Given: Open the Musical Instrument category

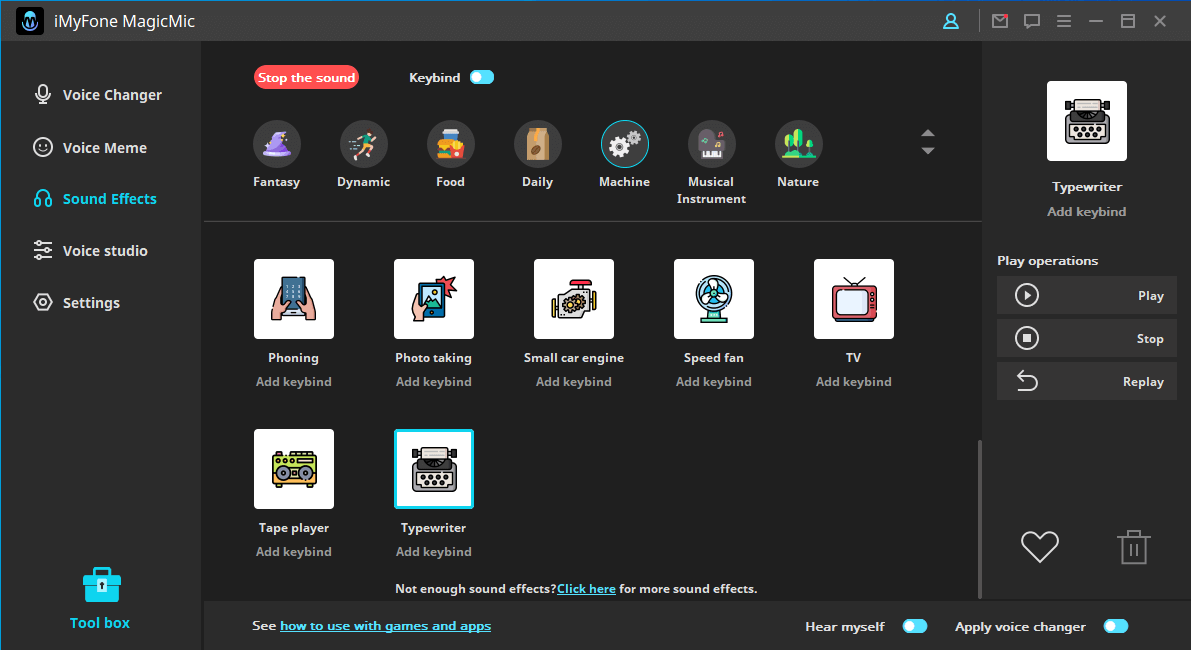Looking at the screenshot, I should pyautogui.click(x=711, y=144).
